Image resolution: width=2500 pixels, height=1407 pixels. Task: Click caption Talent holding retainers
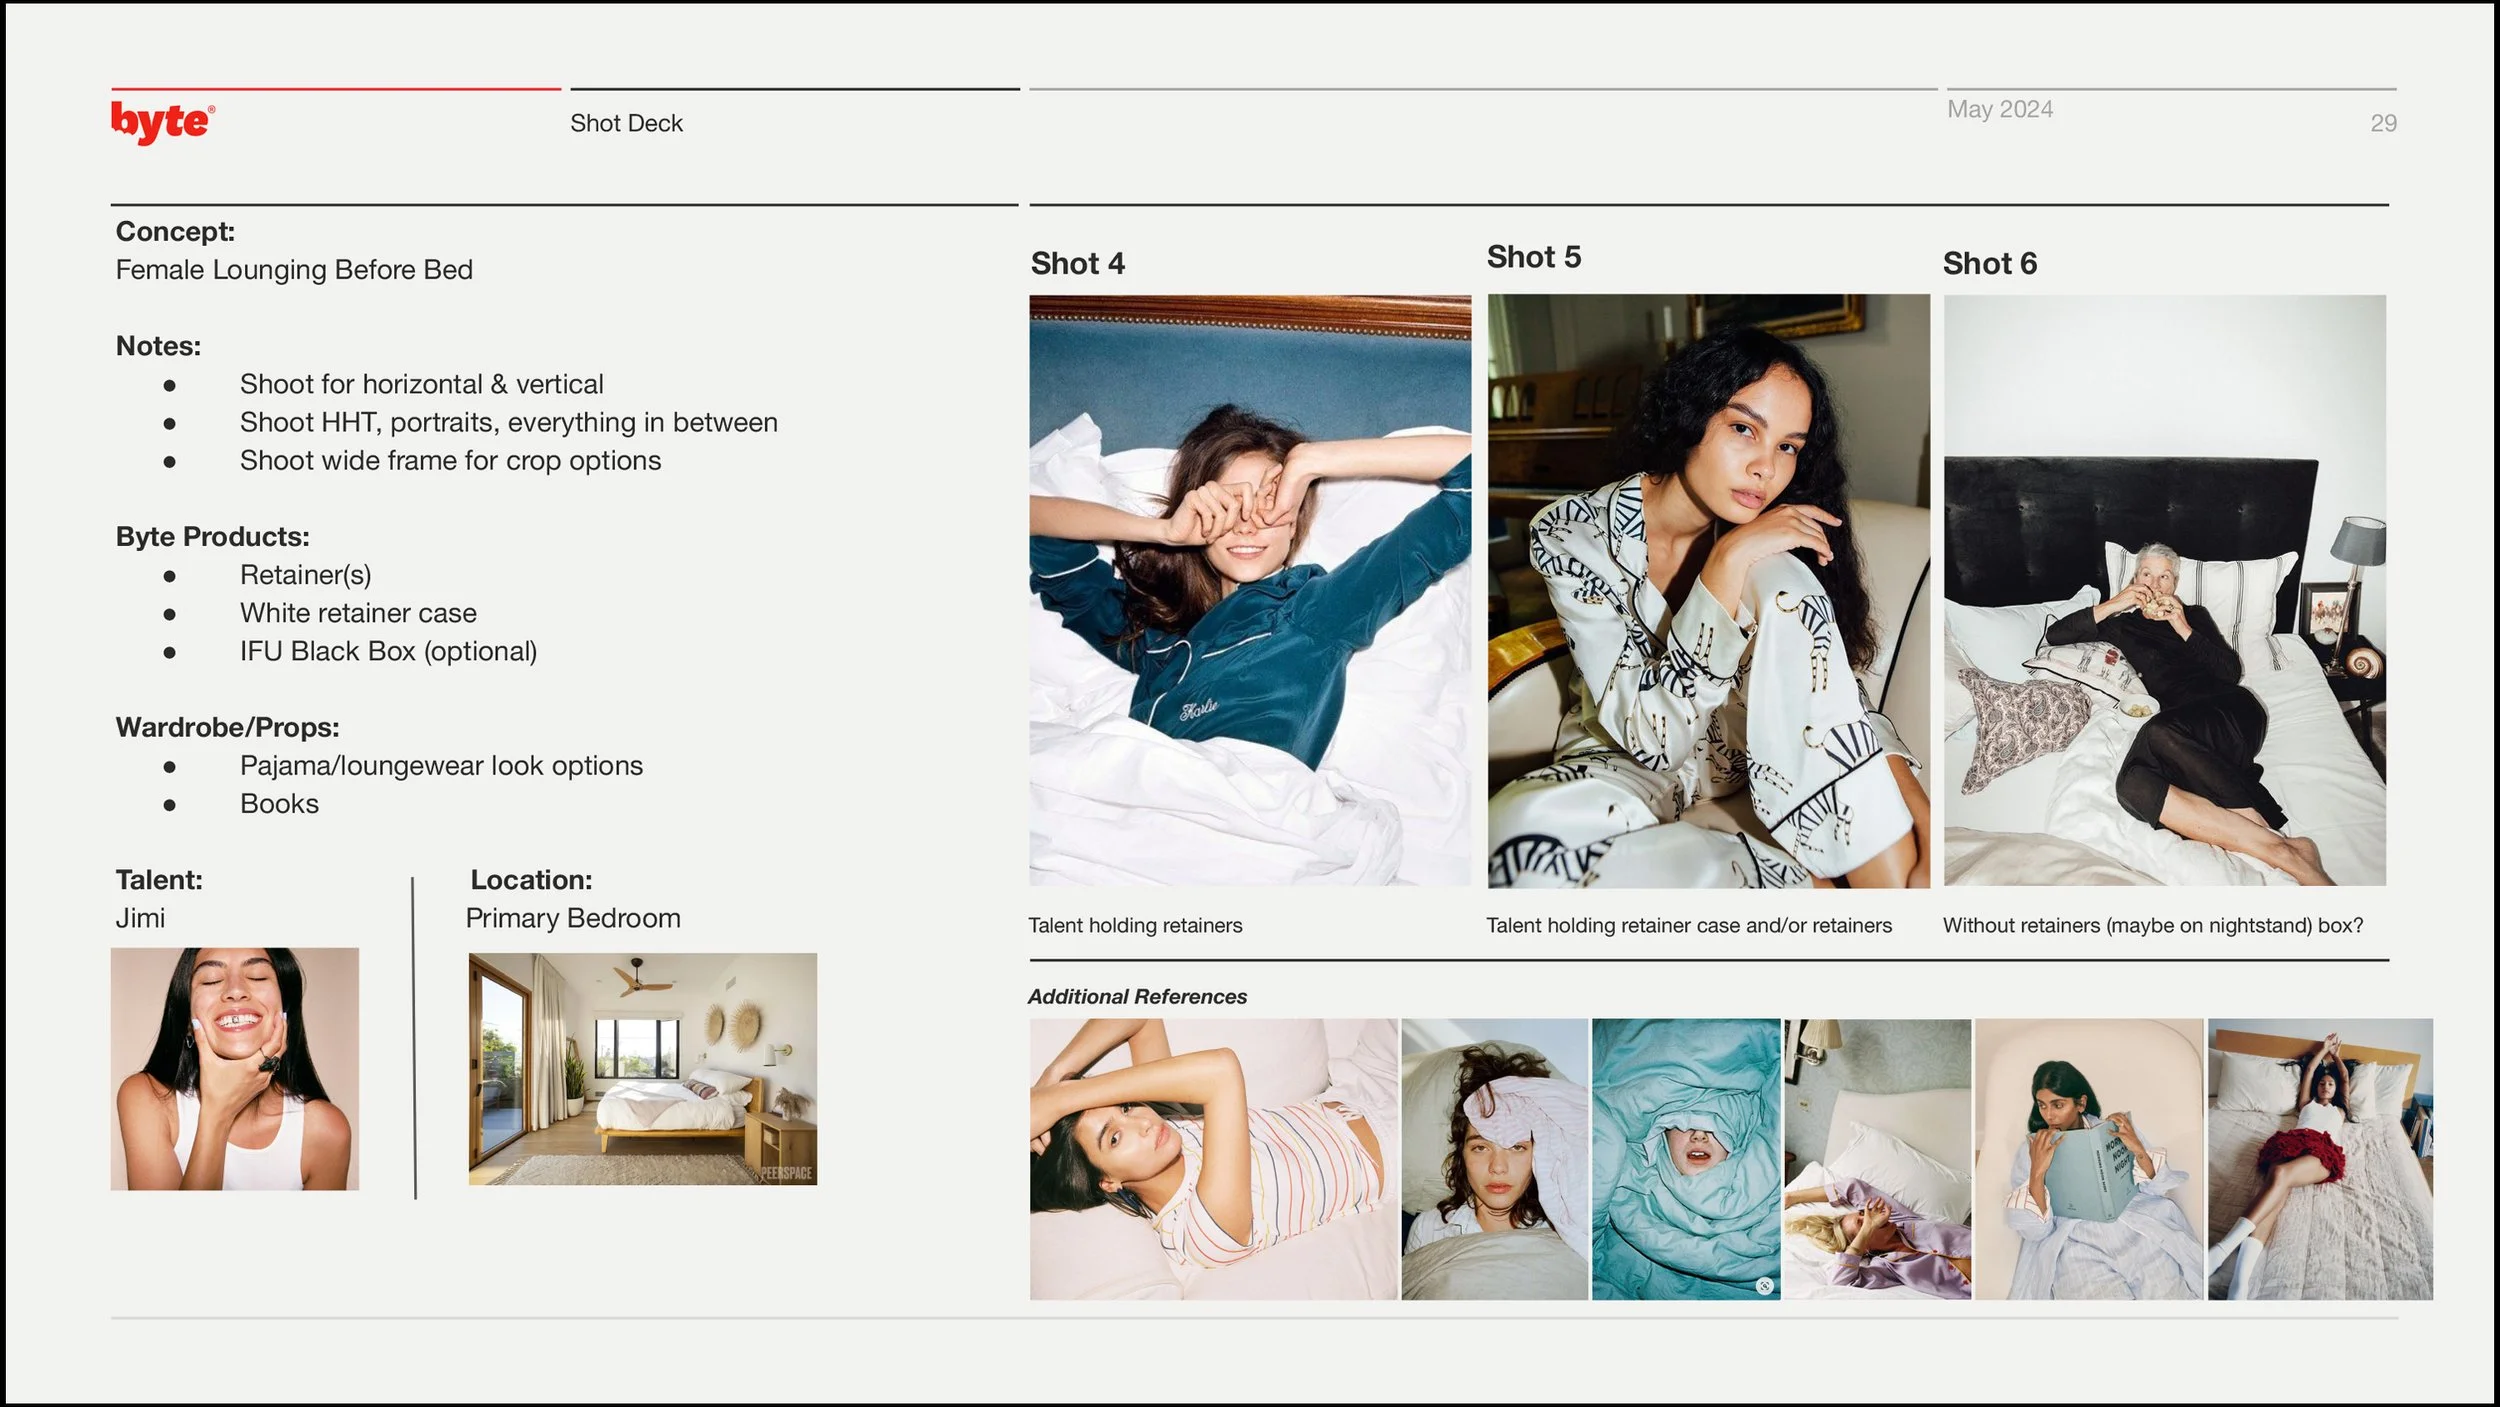tap(1135, 925)
